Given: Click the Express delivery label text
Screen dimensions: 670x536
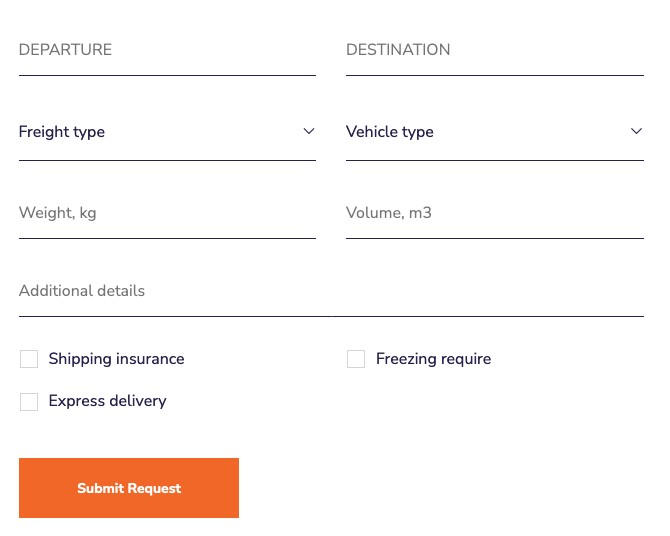Looking at the screenshot, I should [107, 401].
